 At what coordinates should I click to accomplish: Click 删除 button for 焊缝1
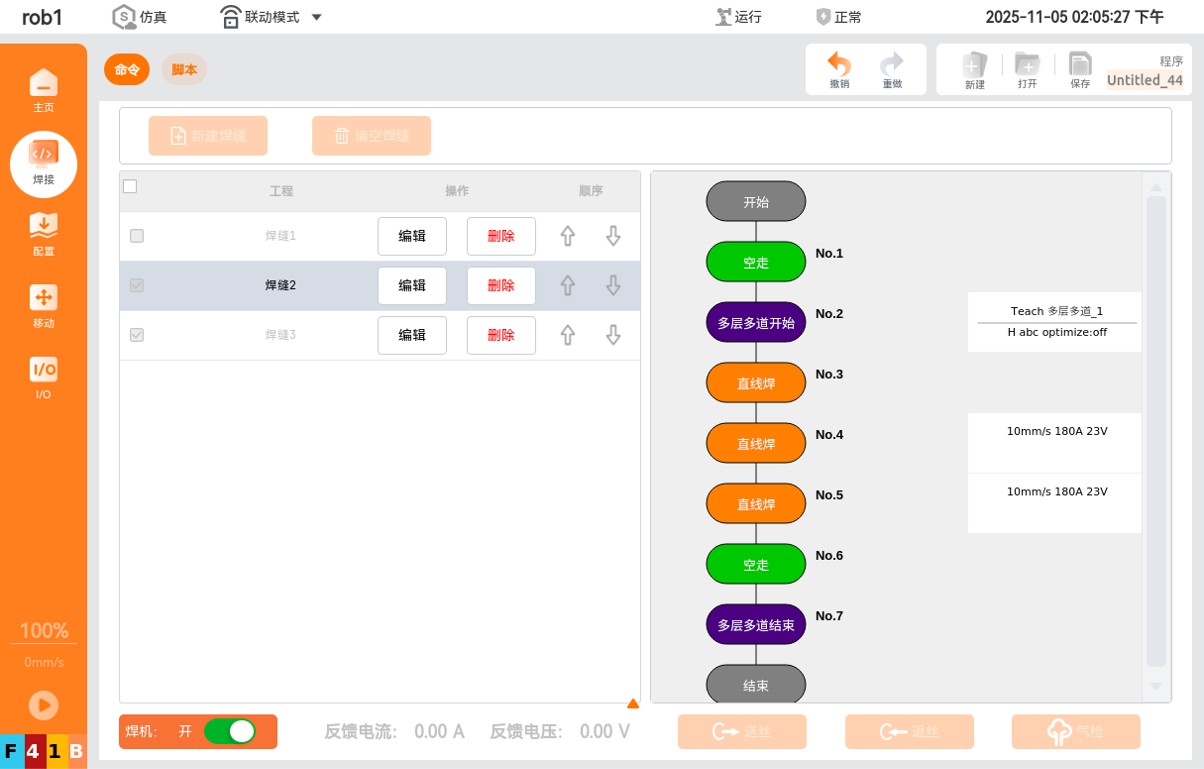tap(501, 236)
